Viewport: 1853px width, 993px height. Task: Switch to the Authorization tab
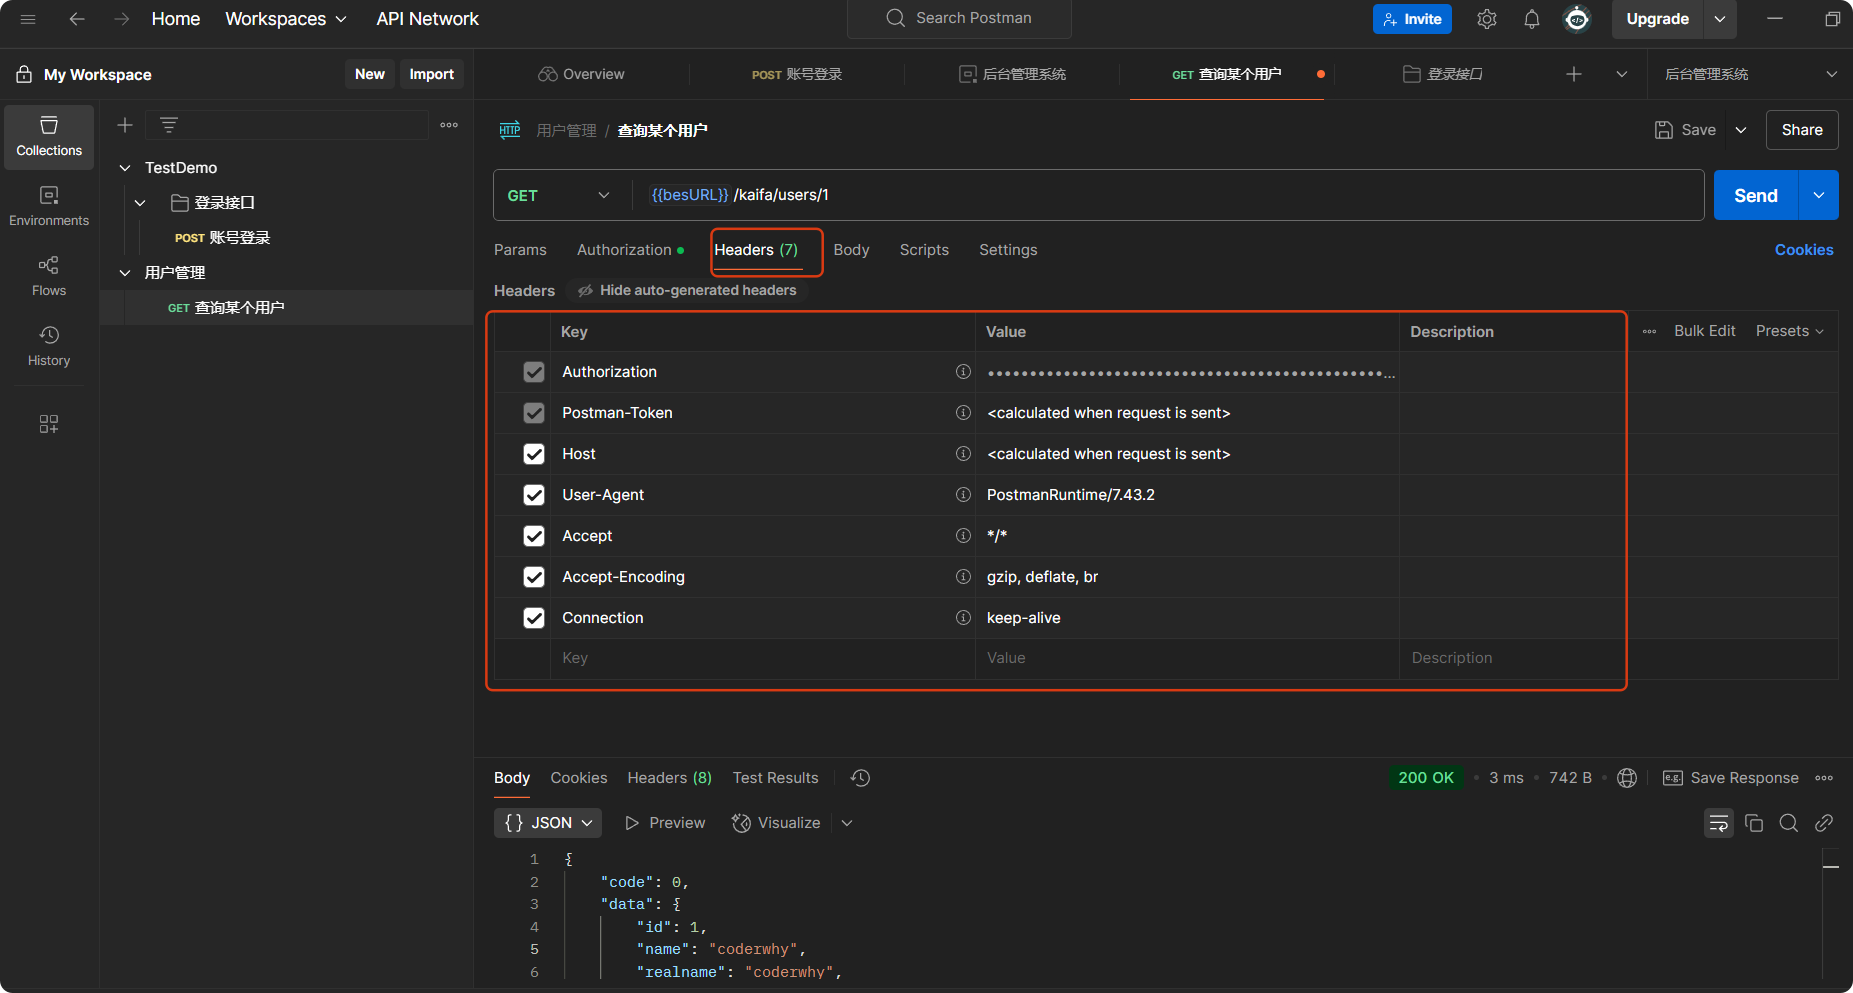(630, 250)
